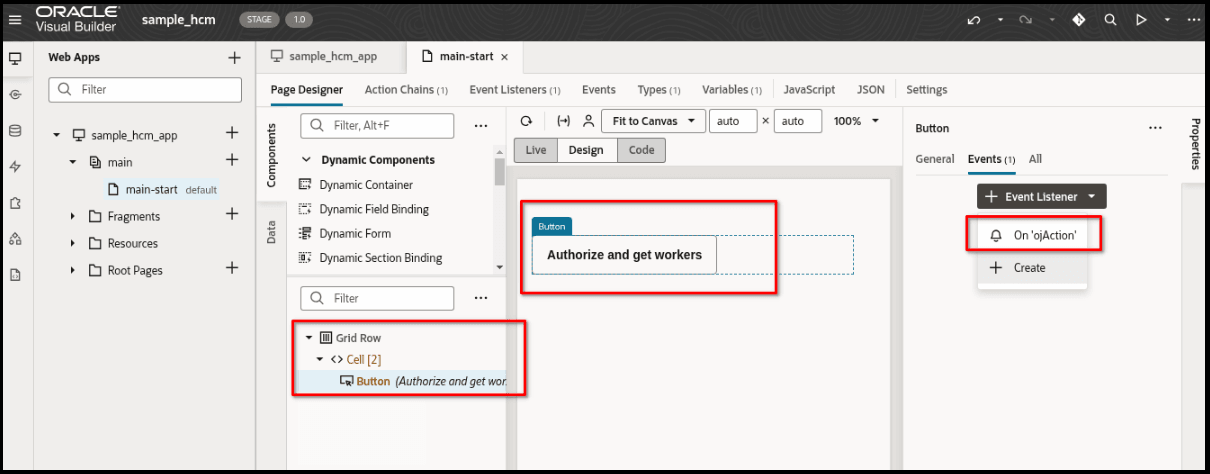Select On 'ojAction' menu option
This screenshot has width=1210, height=474.
(x=1032, y=235)
